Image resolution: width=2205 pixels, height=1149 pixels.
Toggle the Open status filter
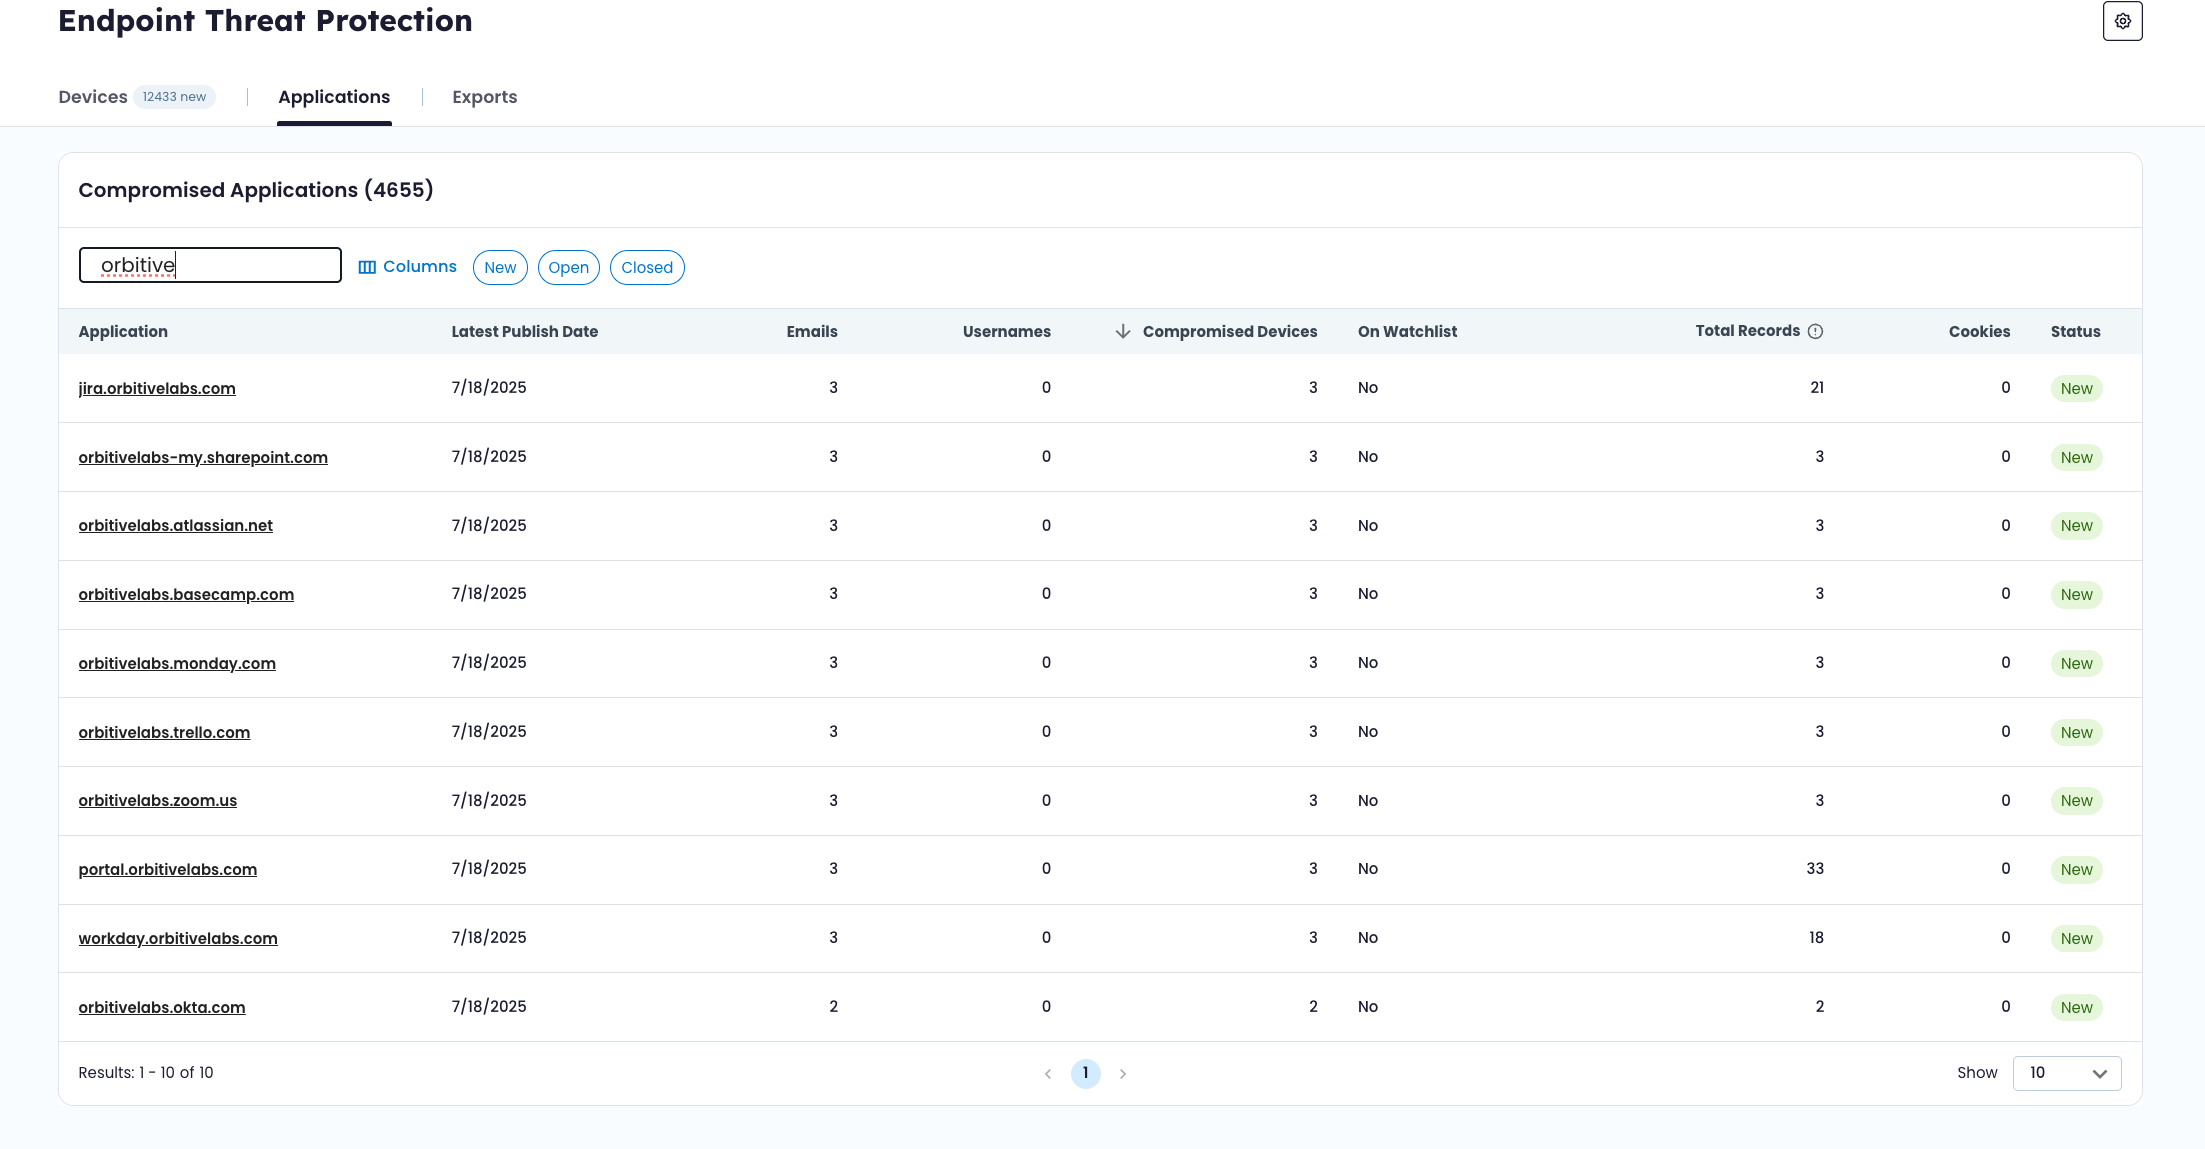click(x=568, y=267)
